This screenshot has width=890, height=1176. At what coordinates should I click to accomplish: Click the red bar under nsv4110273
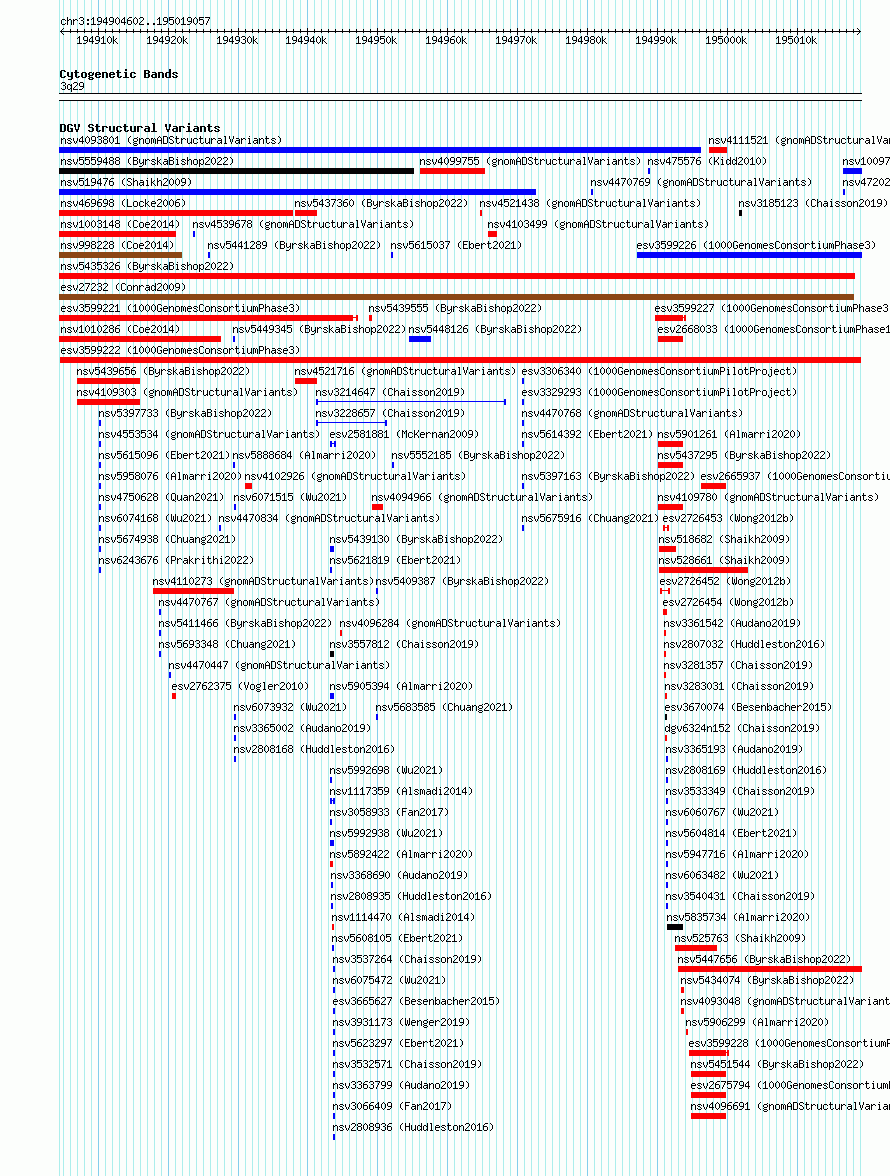[193, 591]
